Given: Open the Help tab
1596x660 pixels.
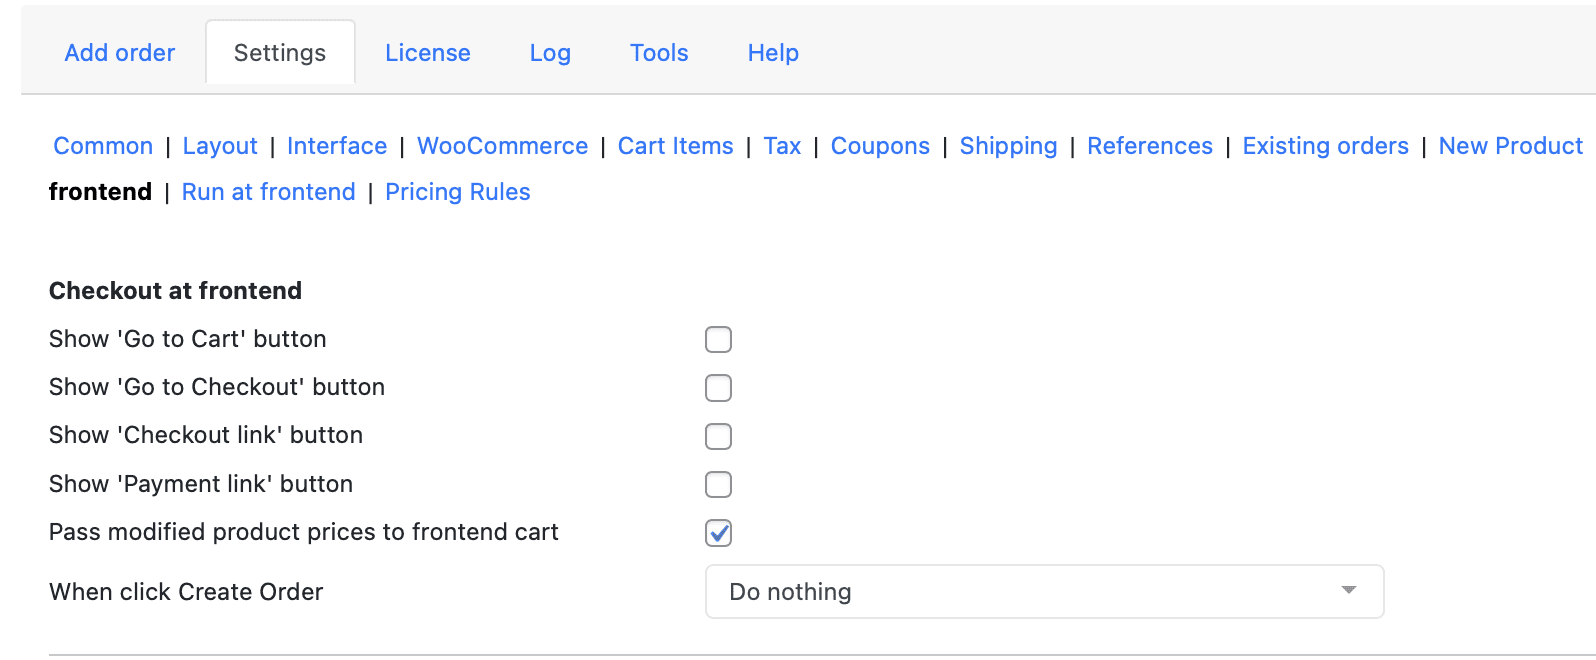Looking at the screenshot, I should (x=773, y=53).
